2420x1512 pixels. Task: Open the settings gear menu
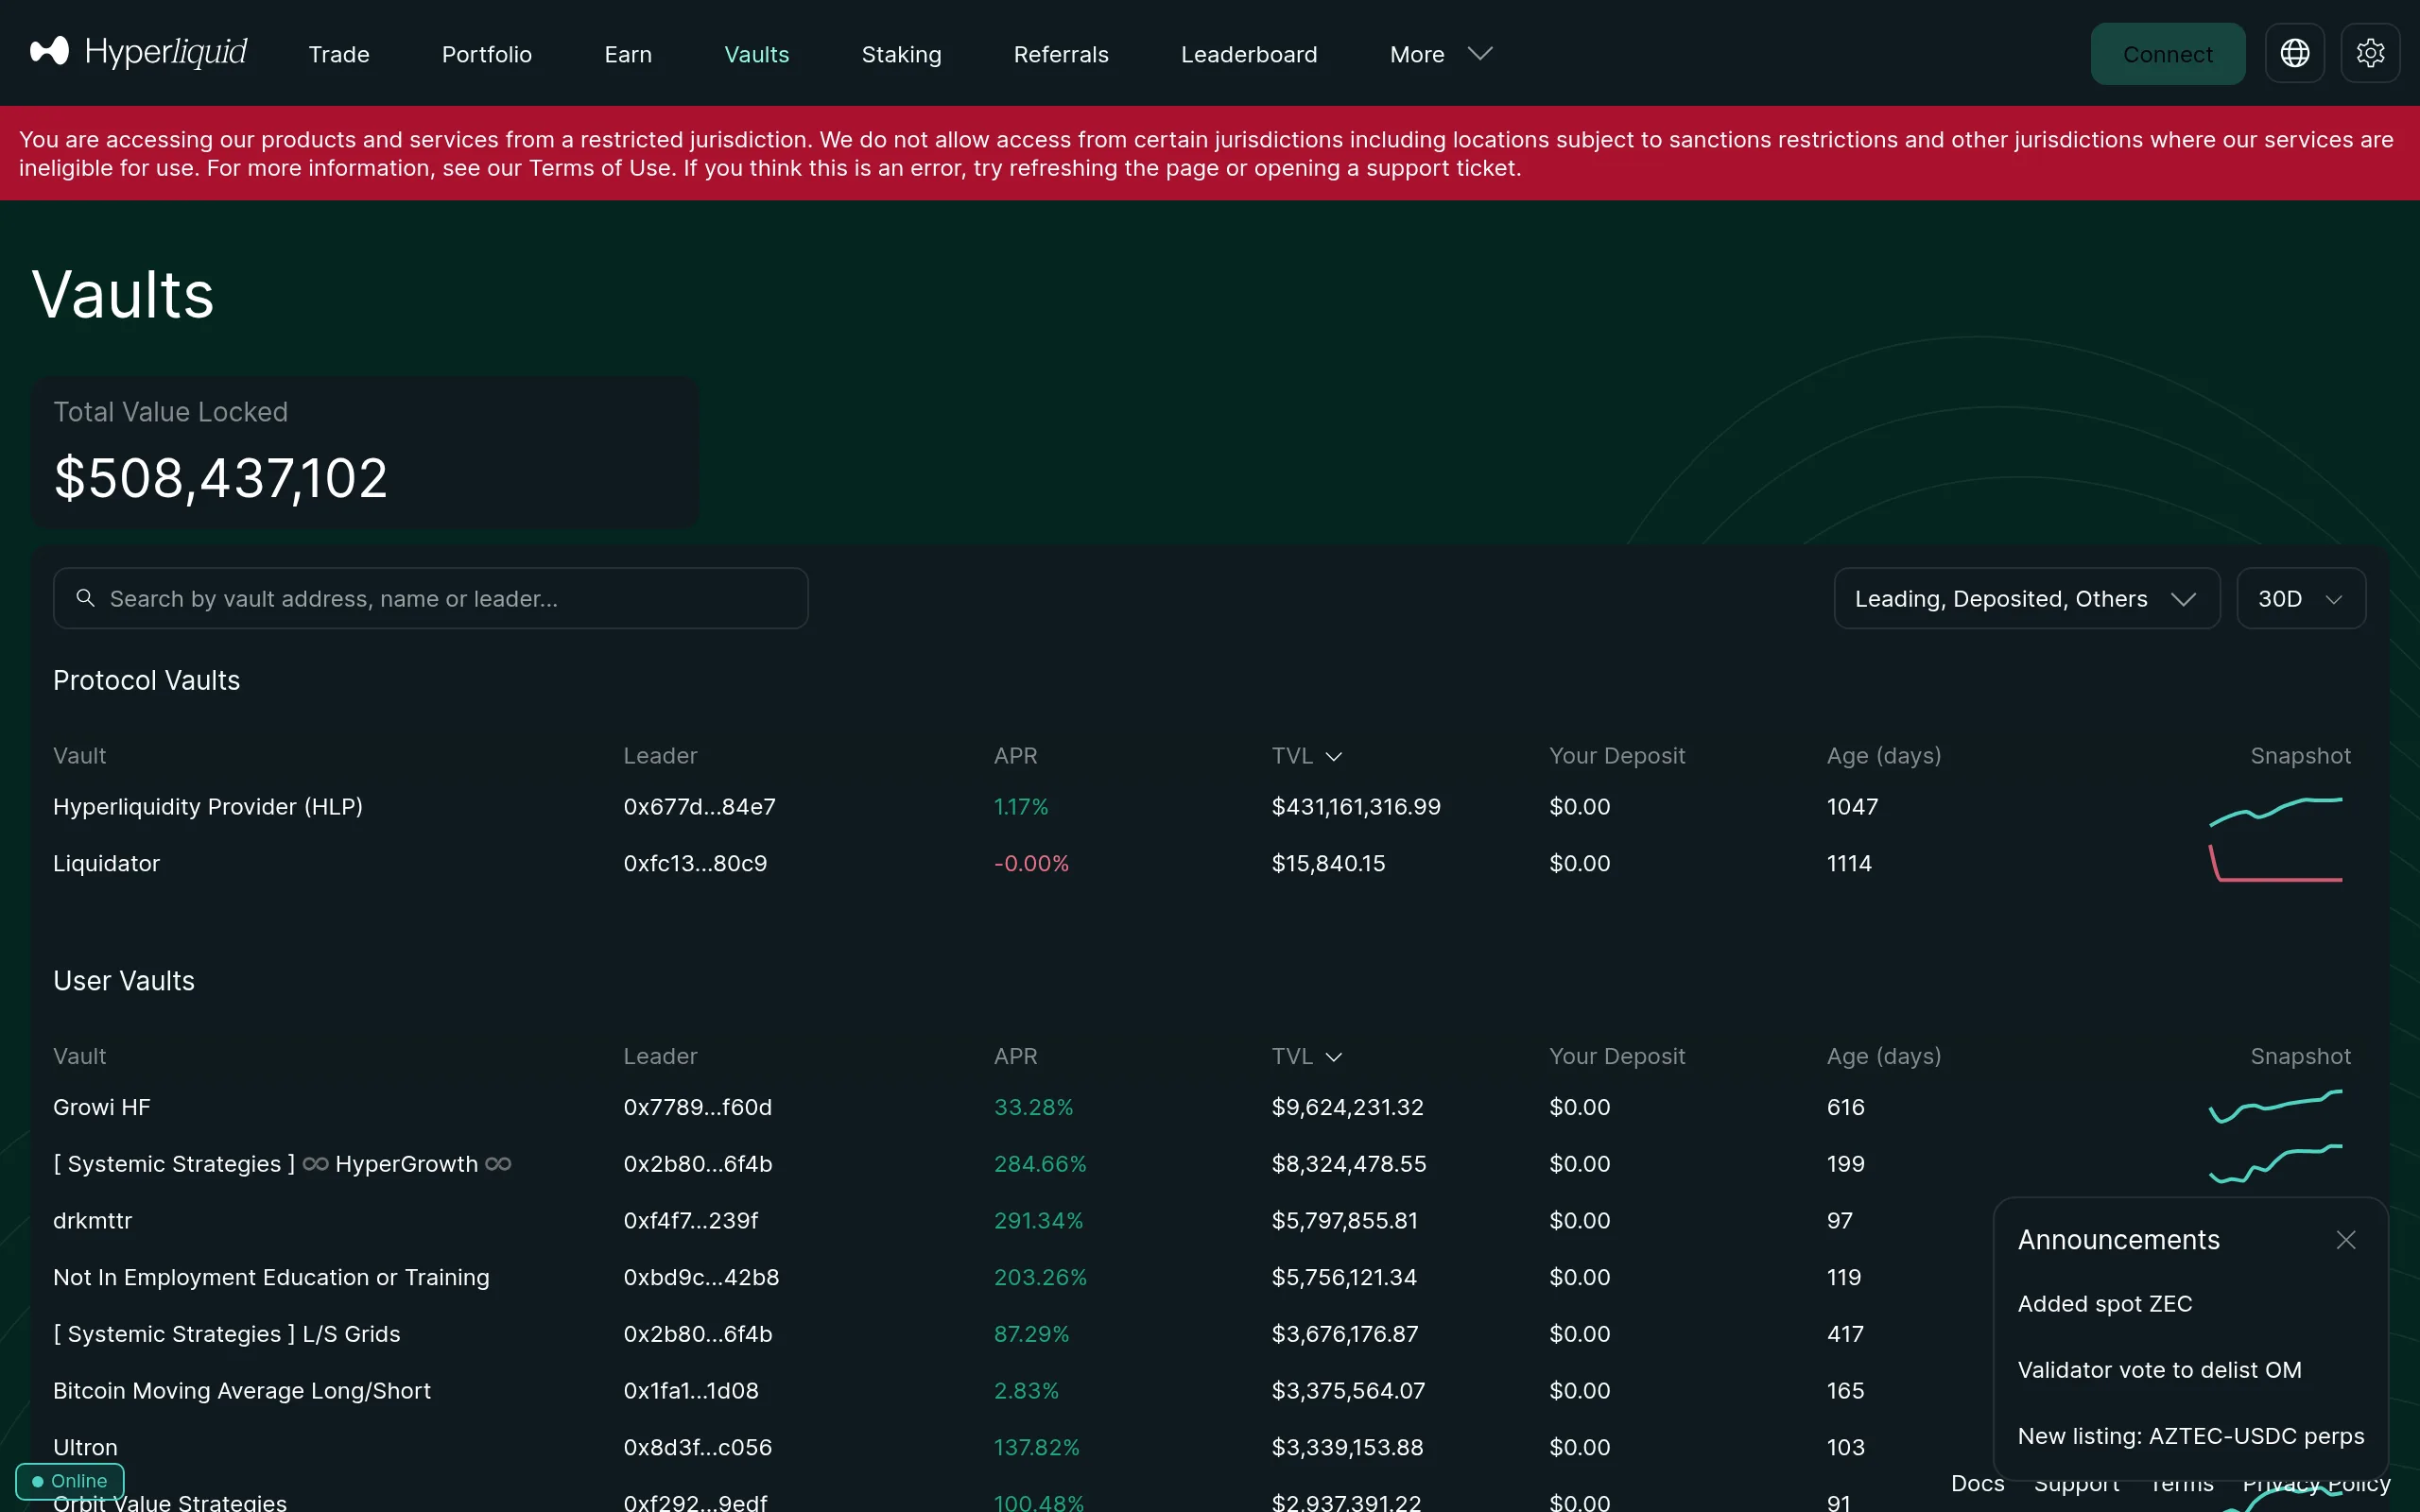pos(2371,53)
